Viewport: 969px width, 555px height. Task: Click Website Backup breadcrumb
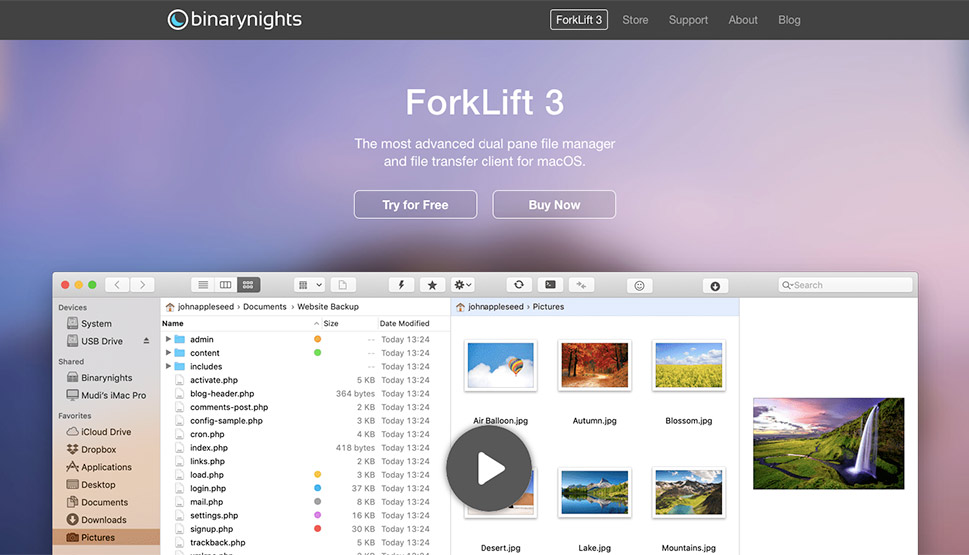[328, 307]
